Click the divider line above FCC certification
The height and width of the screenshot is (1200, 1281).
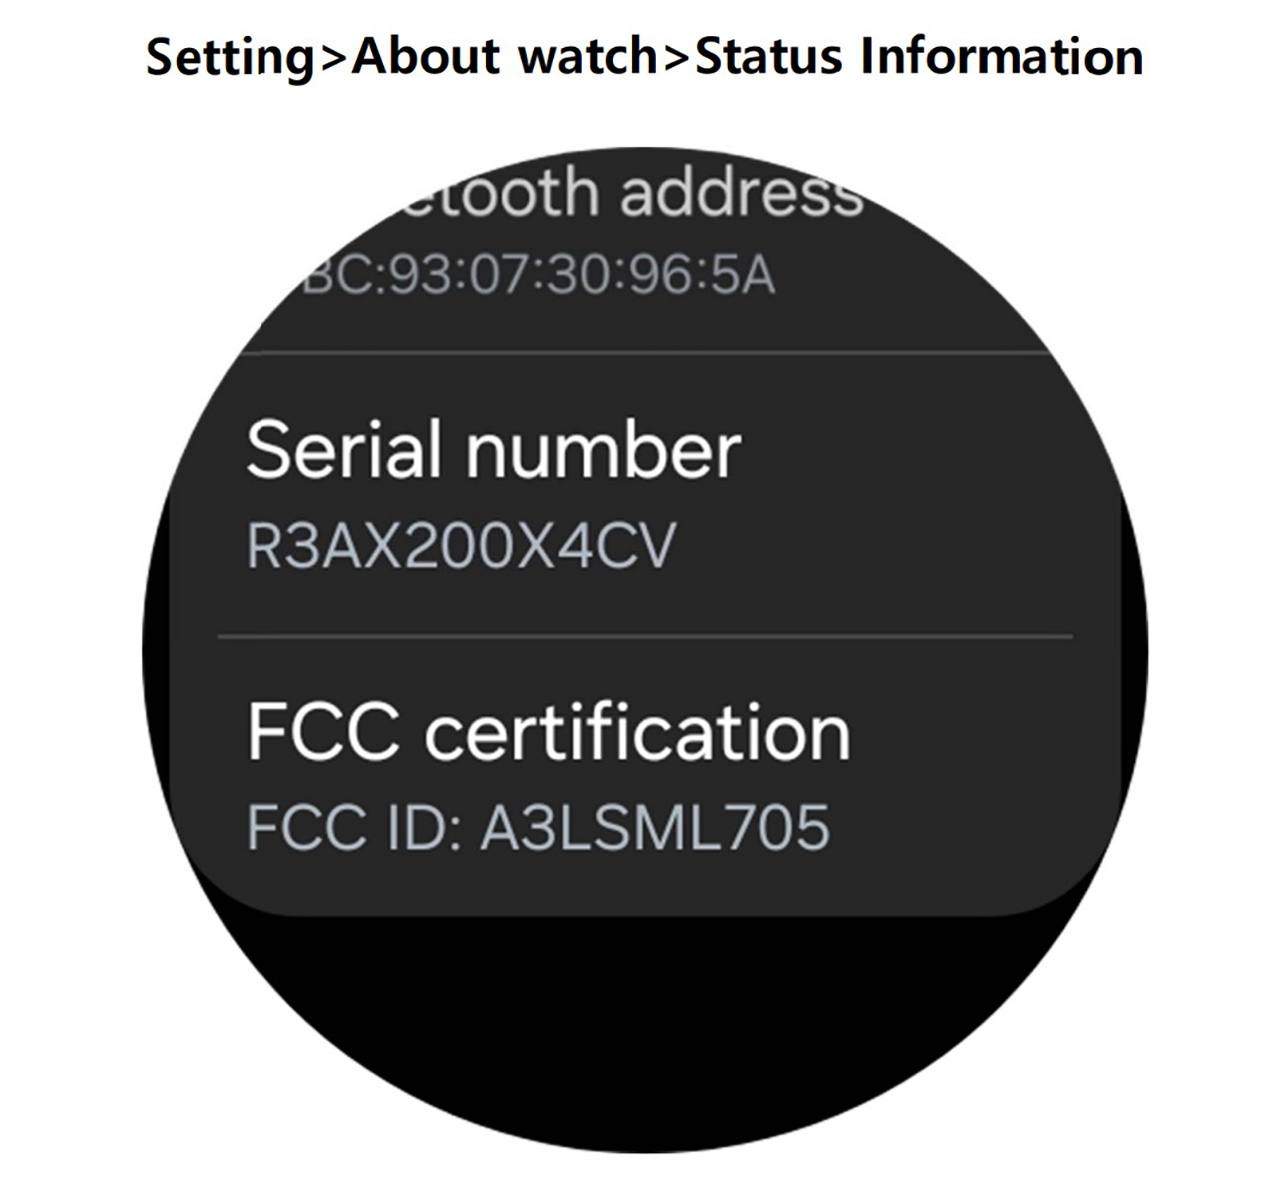pos(645,636)
